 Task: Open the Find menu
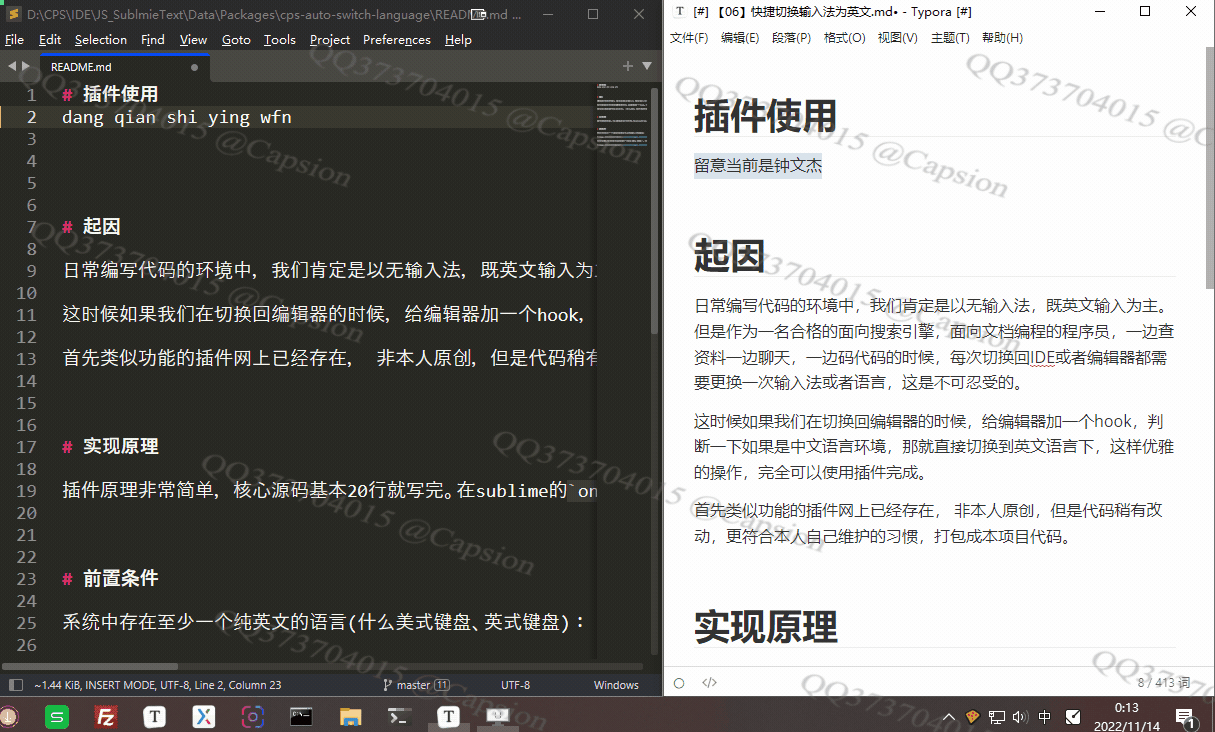pyautogui.click(x=153, y=40)
